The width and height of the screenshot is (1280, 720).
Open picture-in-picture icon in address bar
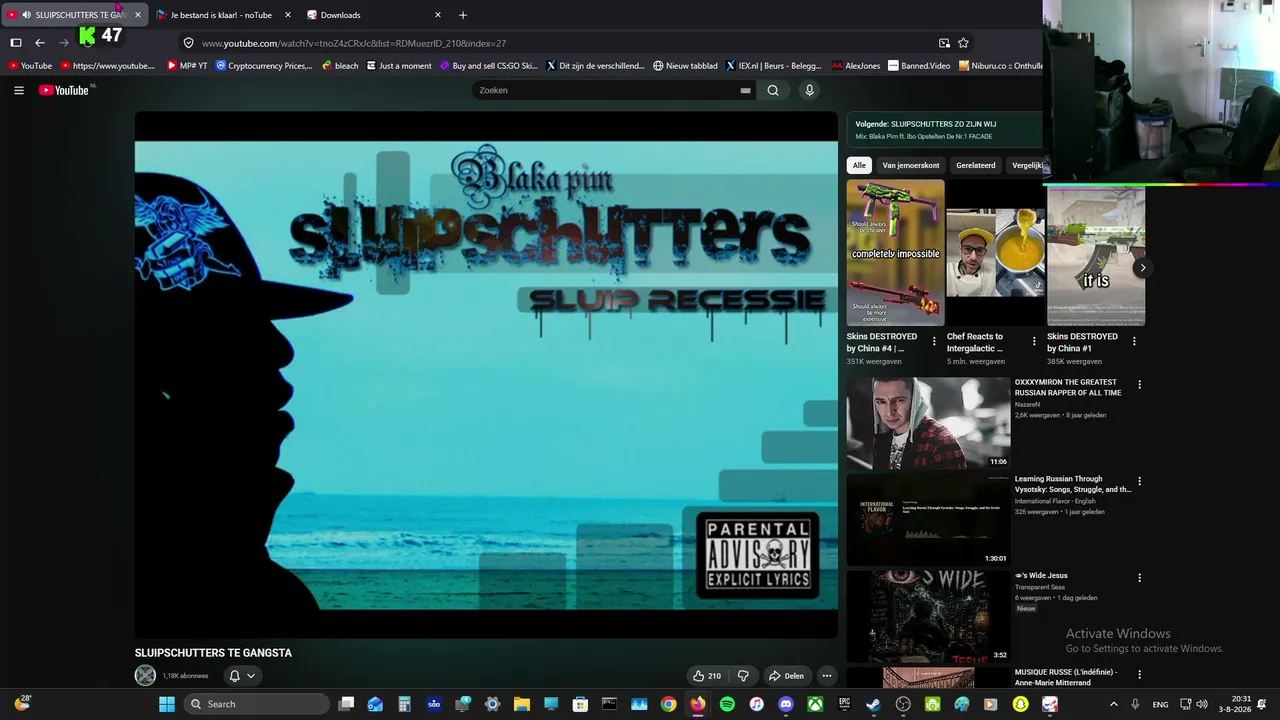click(944, 43)
